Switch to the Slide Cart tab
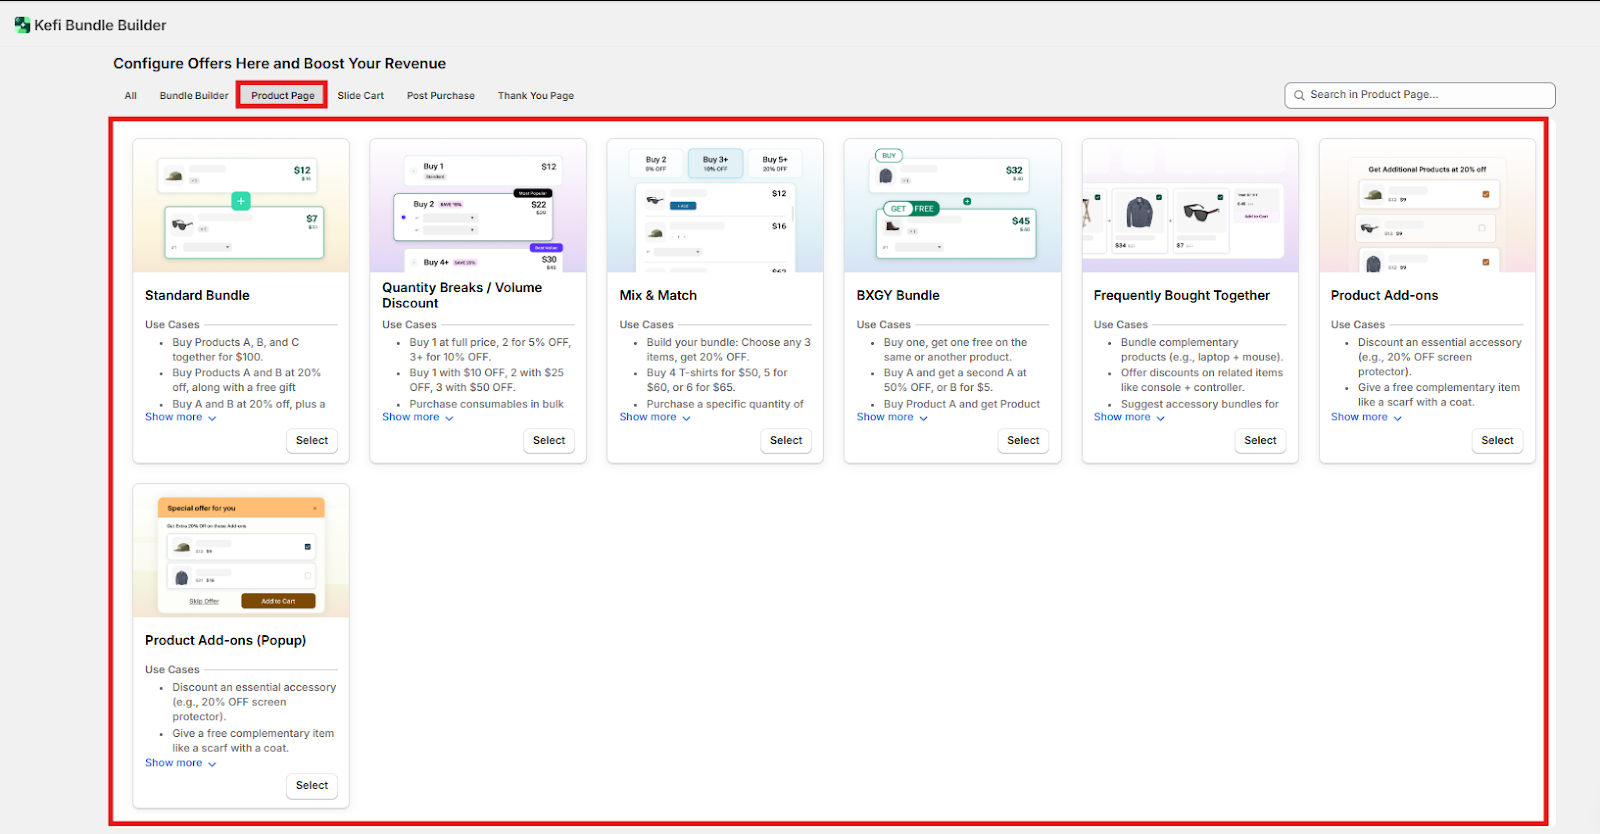Image resolution: width=1600 pixels, height=834 pixels. (x=360, y=96)
